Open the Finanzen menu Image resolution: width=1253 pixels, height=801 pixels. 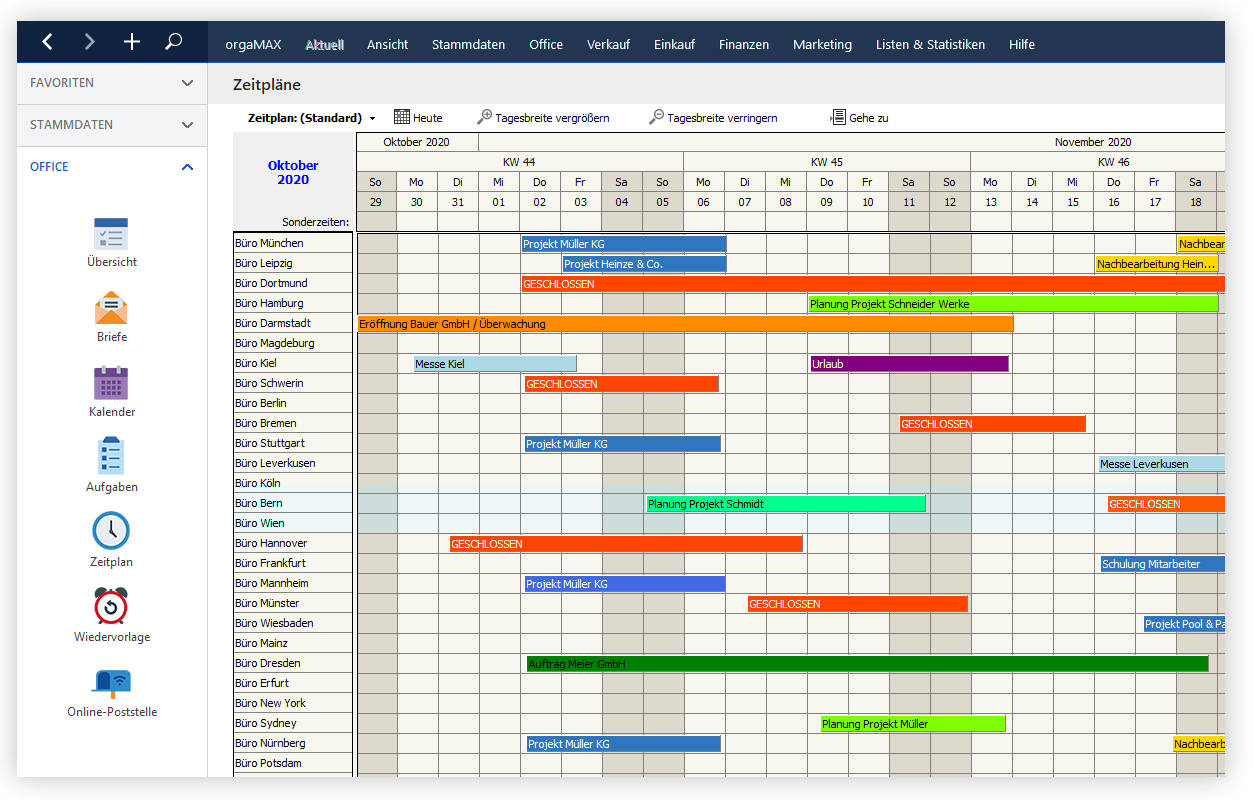pos(744,44)
